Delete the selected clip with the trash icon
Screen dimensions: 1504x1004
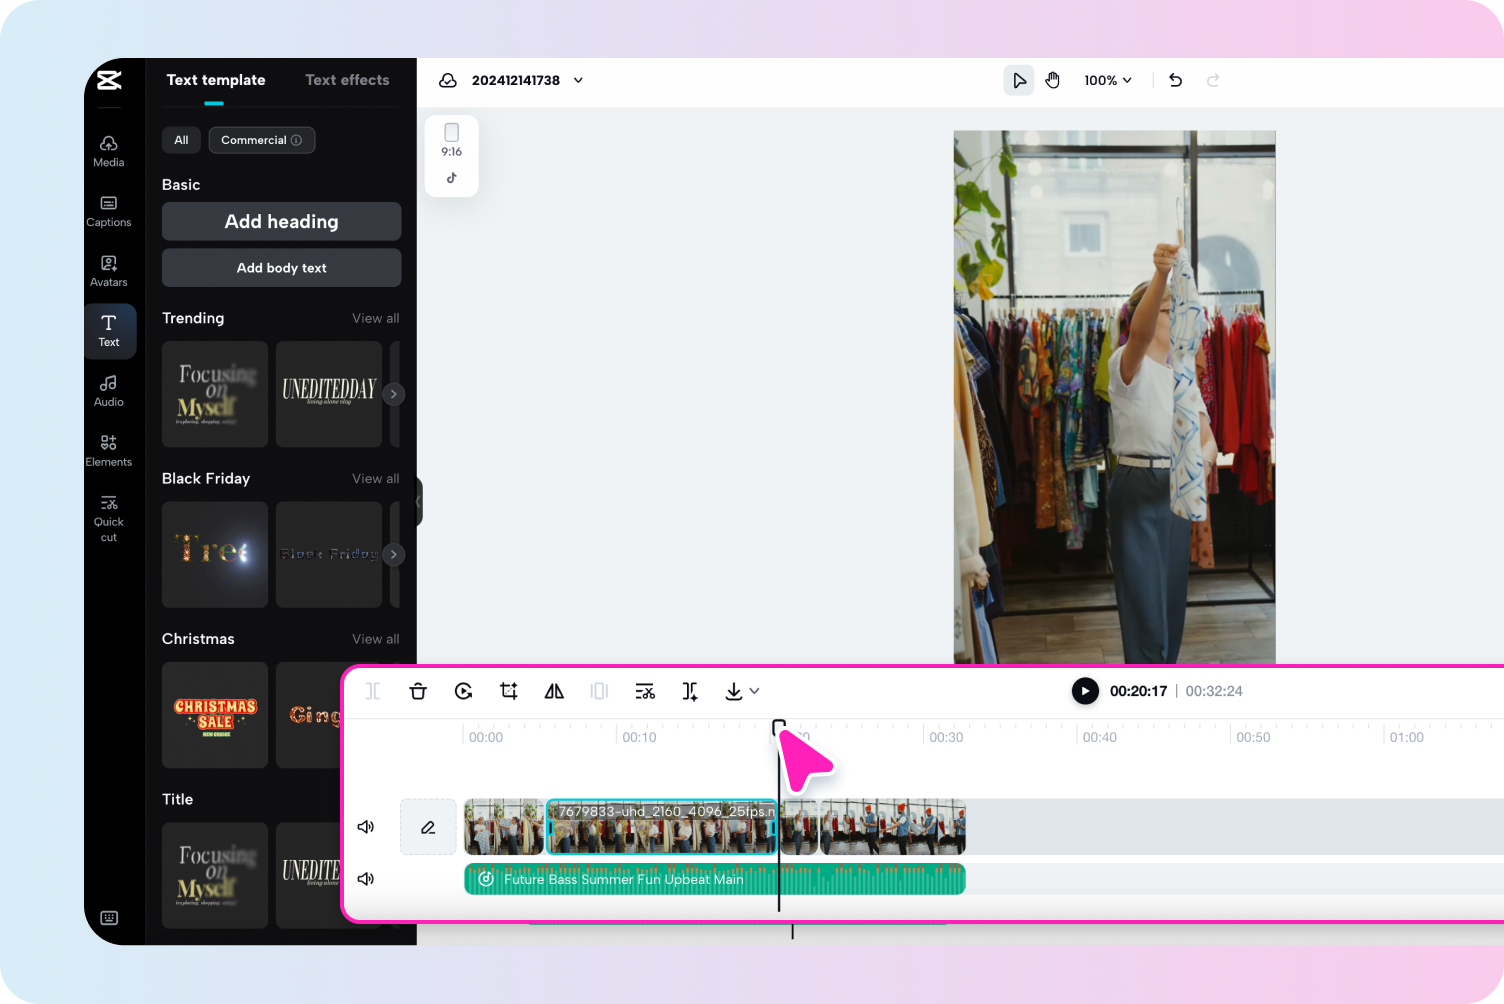[418, 691]
